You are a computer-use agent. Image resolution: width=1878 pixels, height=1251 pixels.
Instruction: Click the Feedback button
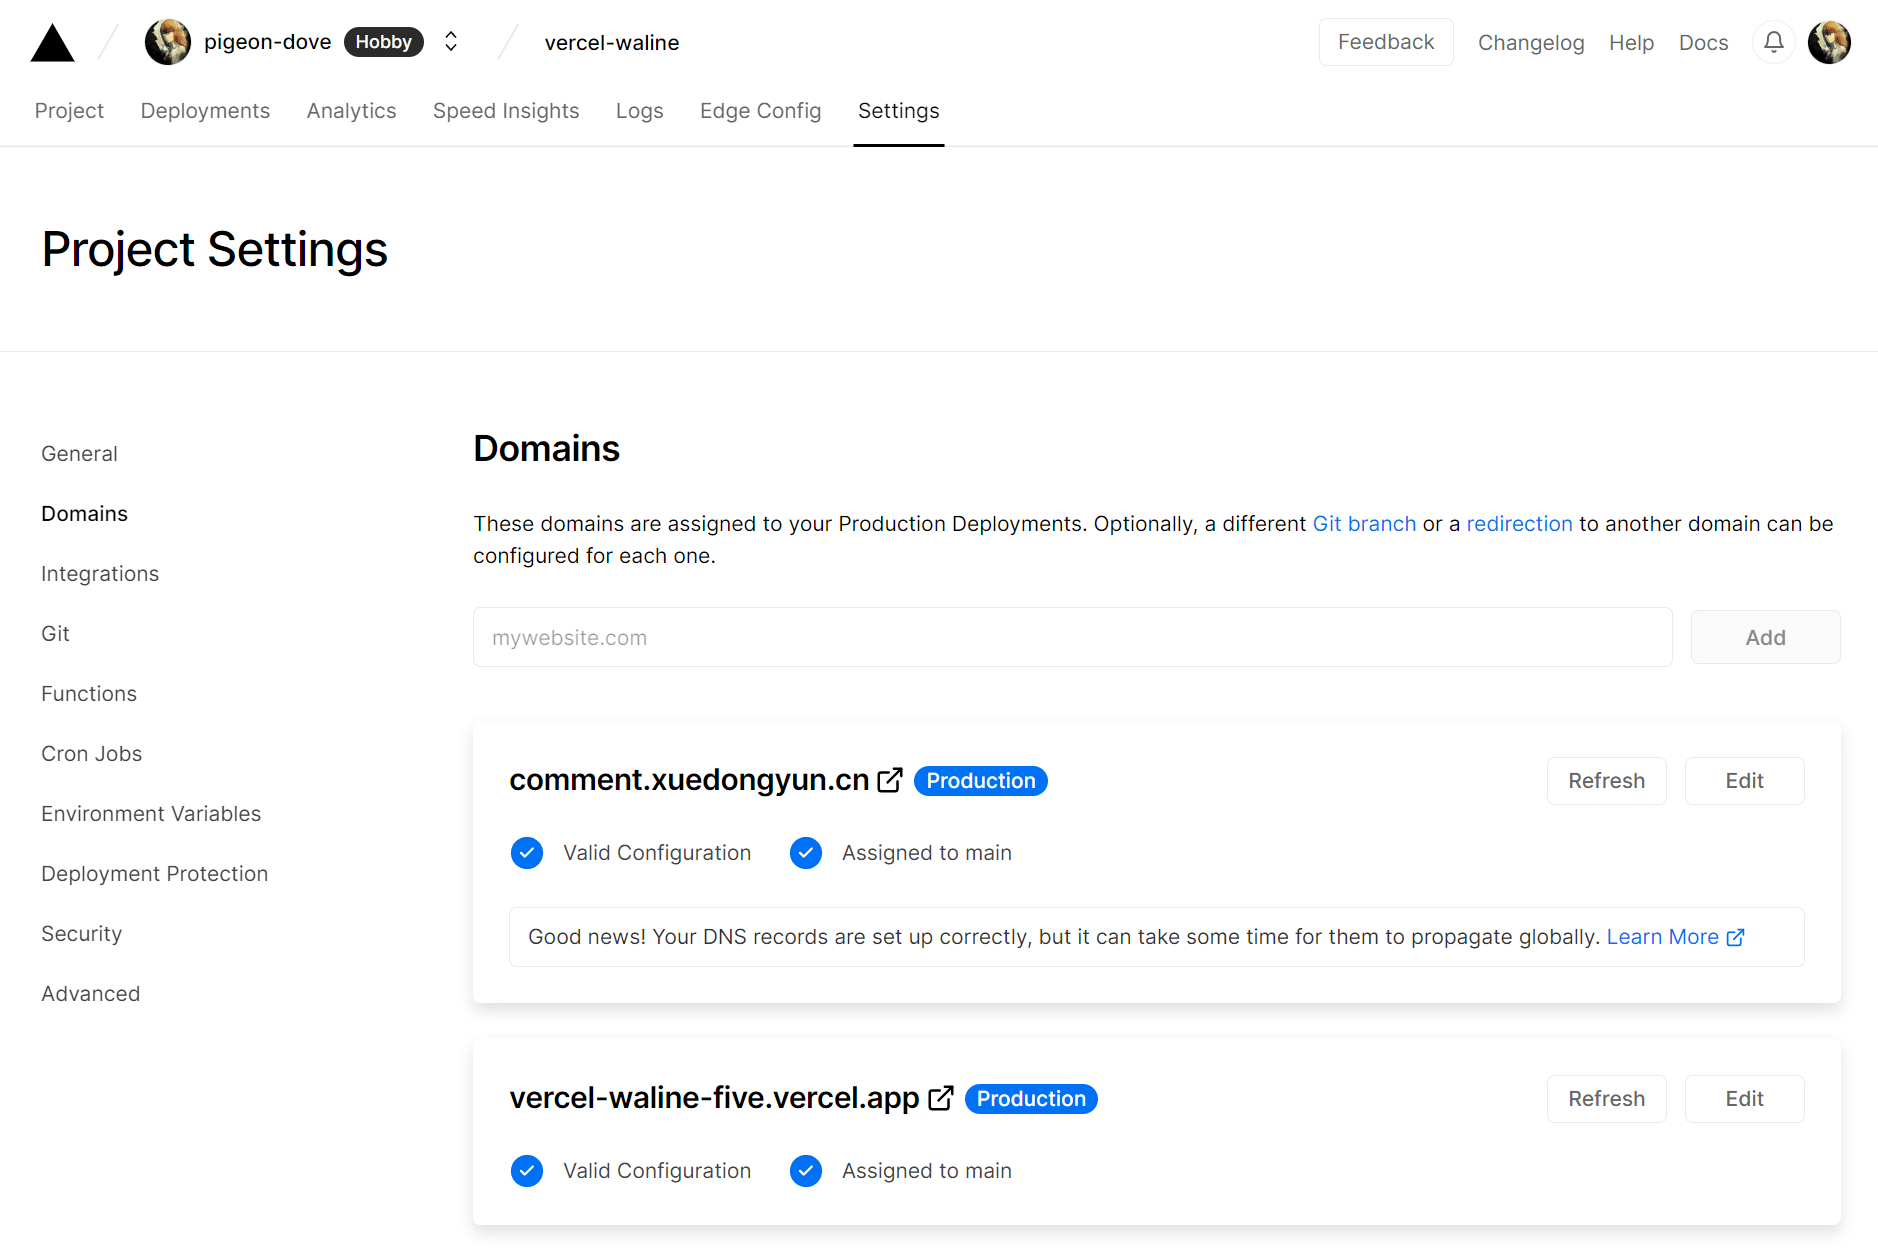click(x=1385, y=42)
